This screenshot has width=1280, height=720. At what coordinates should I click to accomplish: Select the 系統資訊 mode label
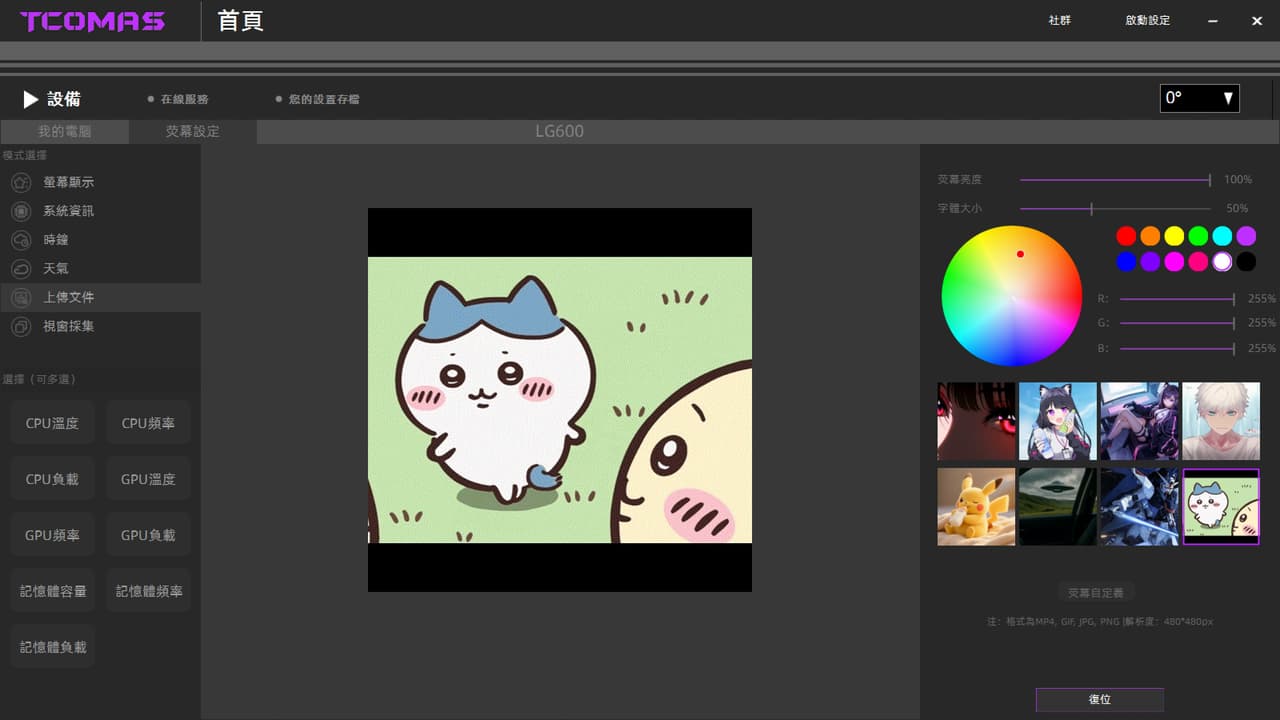point(69,212)
